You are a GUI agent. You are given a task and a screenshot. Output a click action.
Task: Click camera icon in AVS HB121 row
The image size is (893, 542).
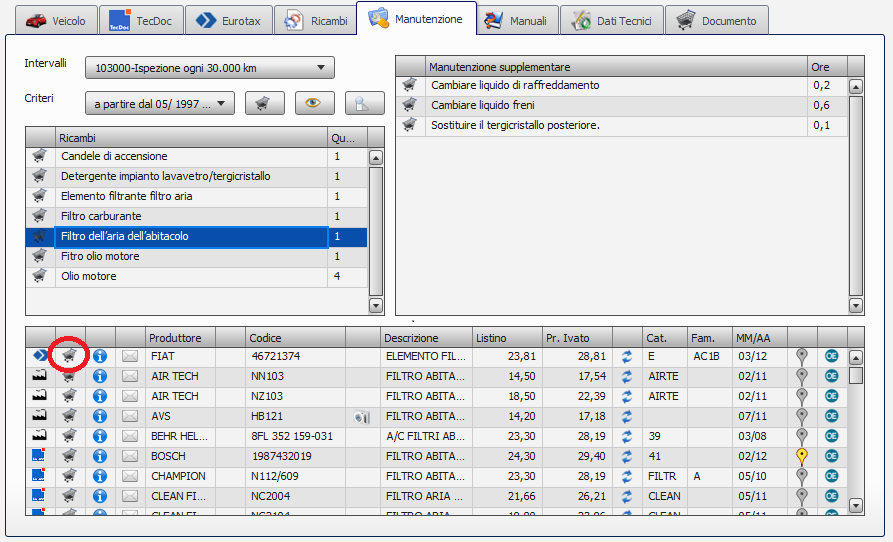click(362, 416)
